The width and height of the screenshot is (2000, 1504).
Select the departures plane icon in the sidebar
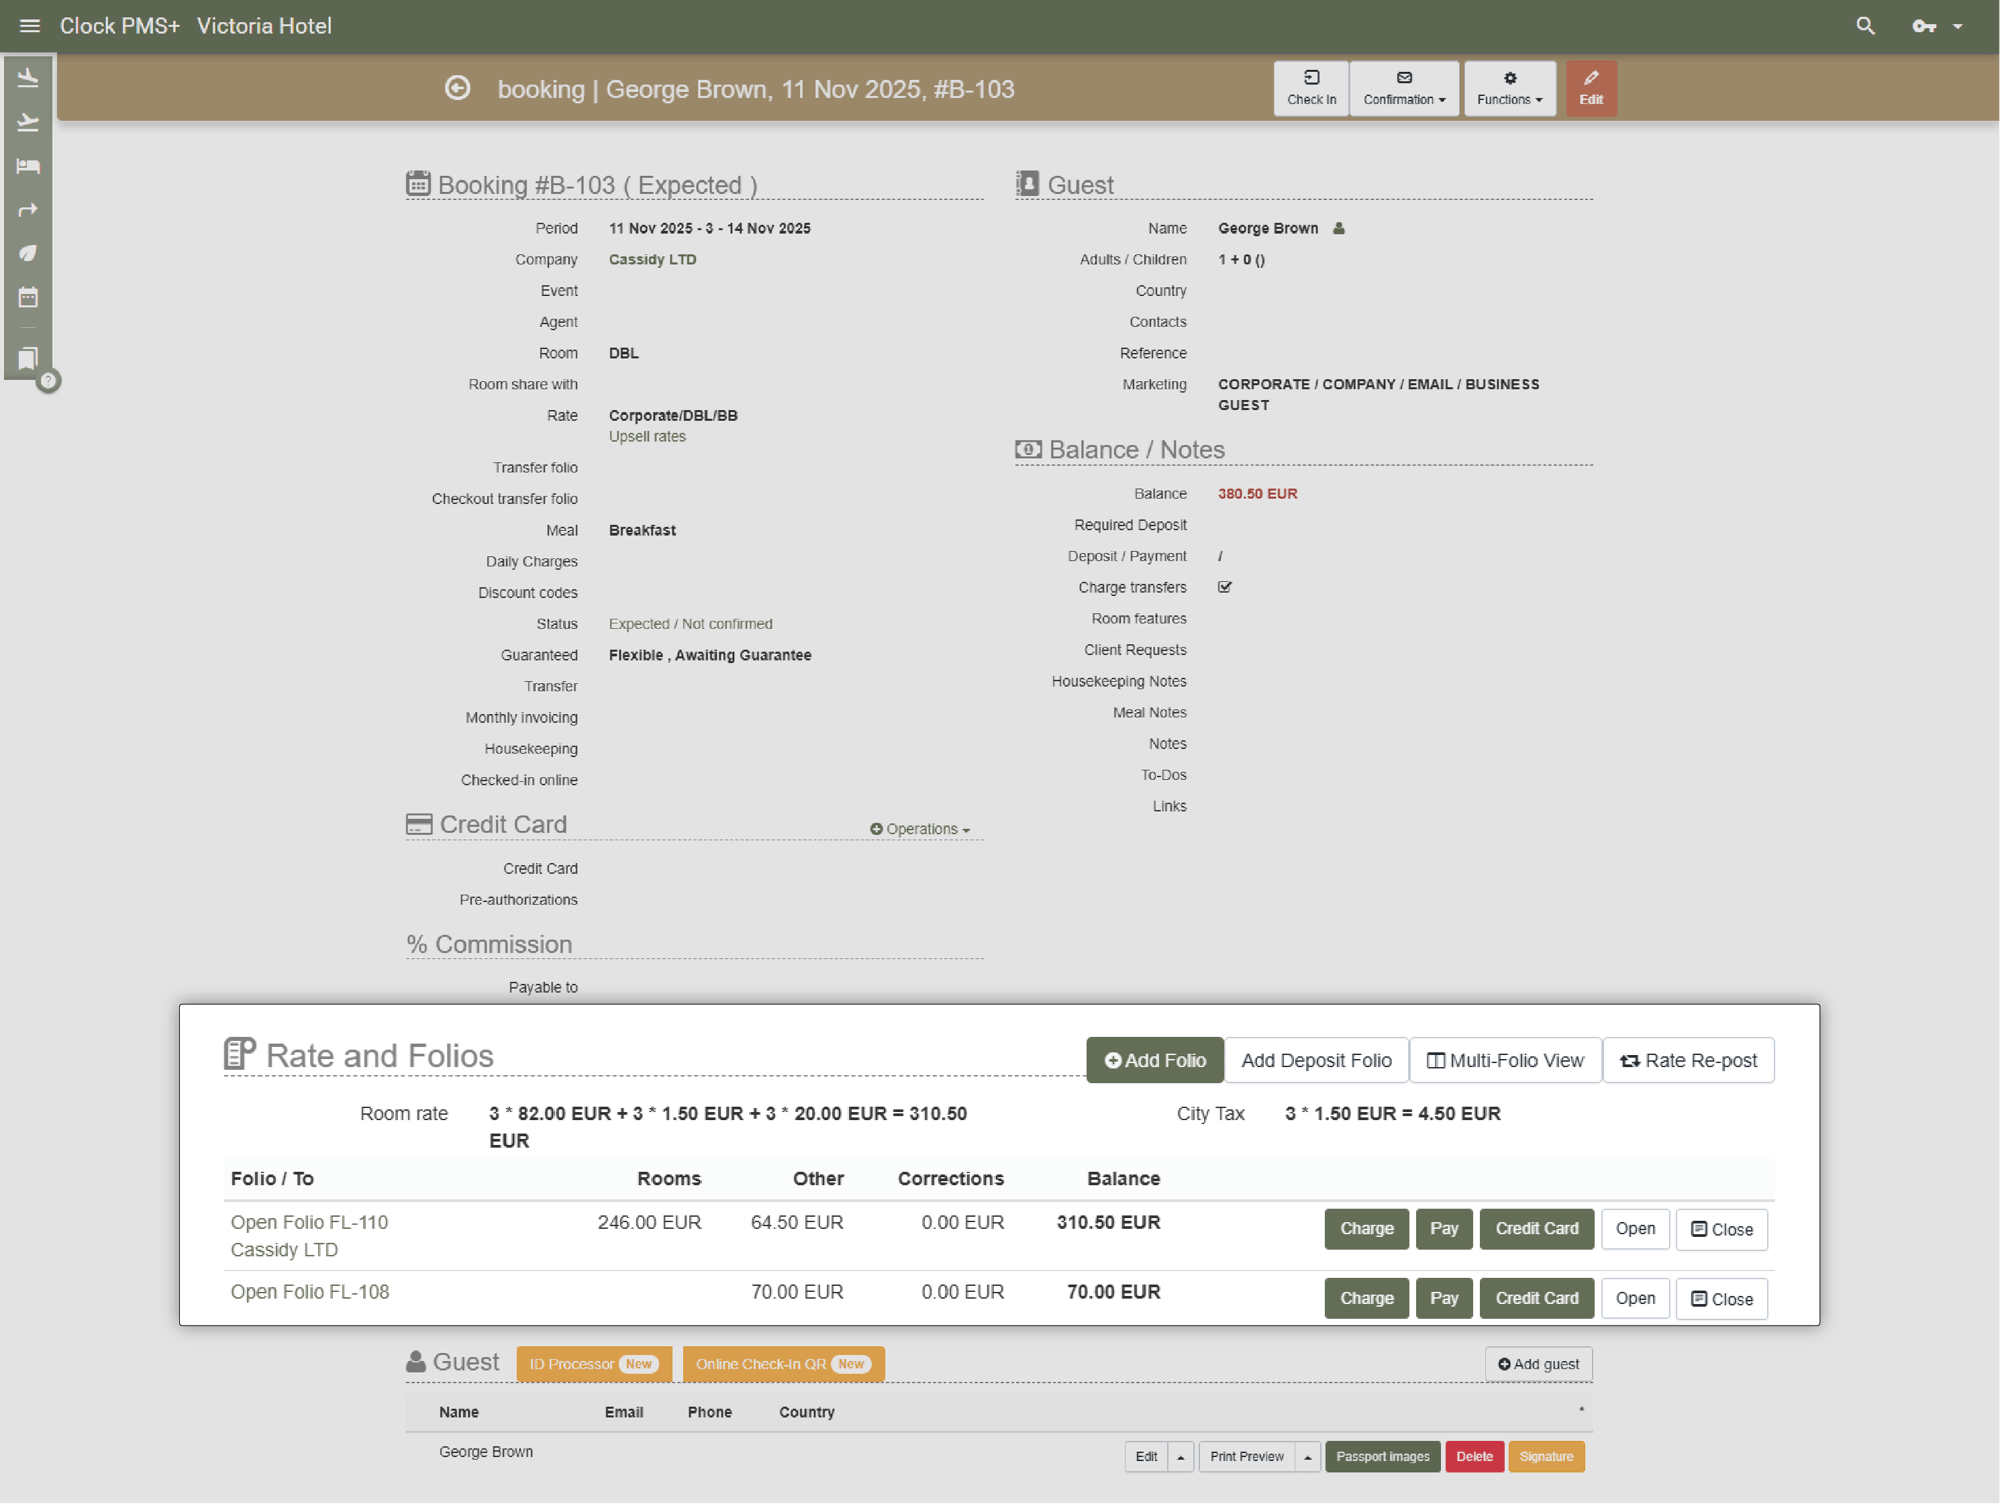28,122
